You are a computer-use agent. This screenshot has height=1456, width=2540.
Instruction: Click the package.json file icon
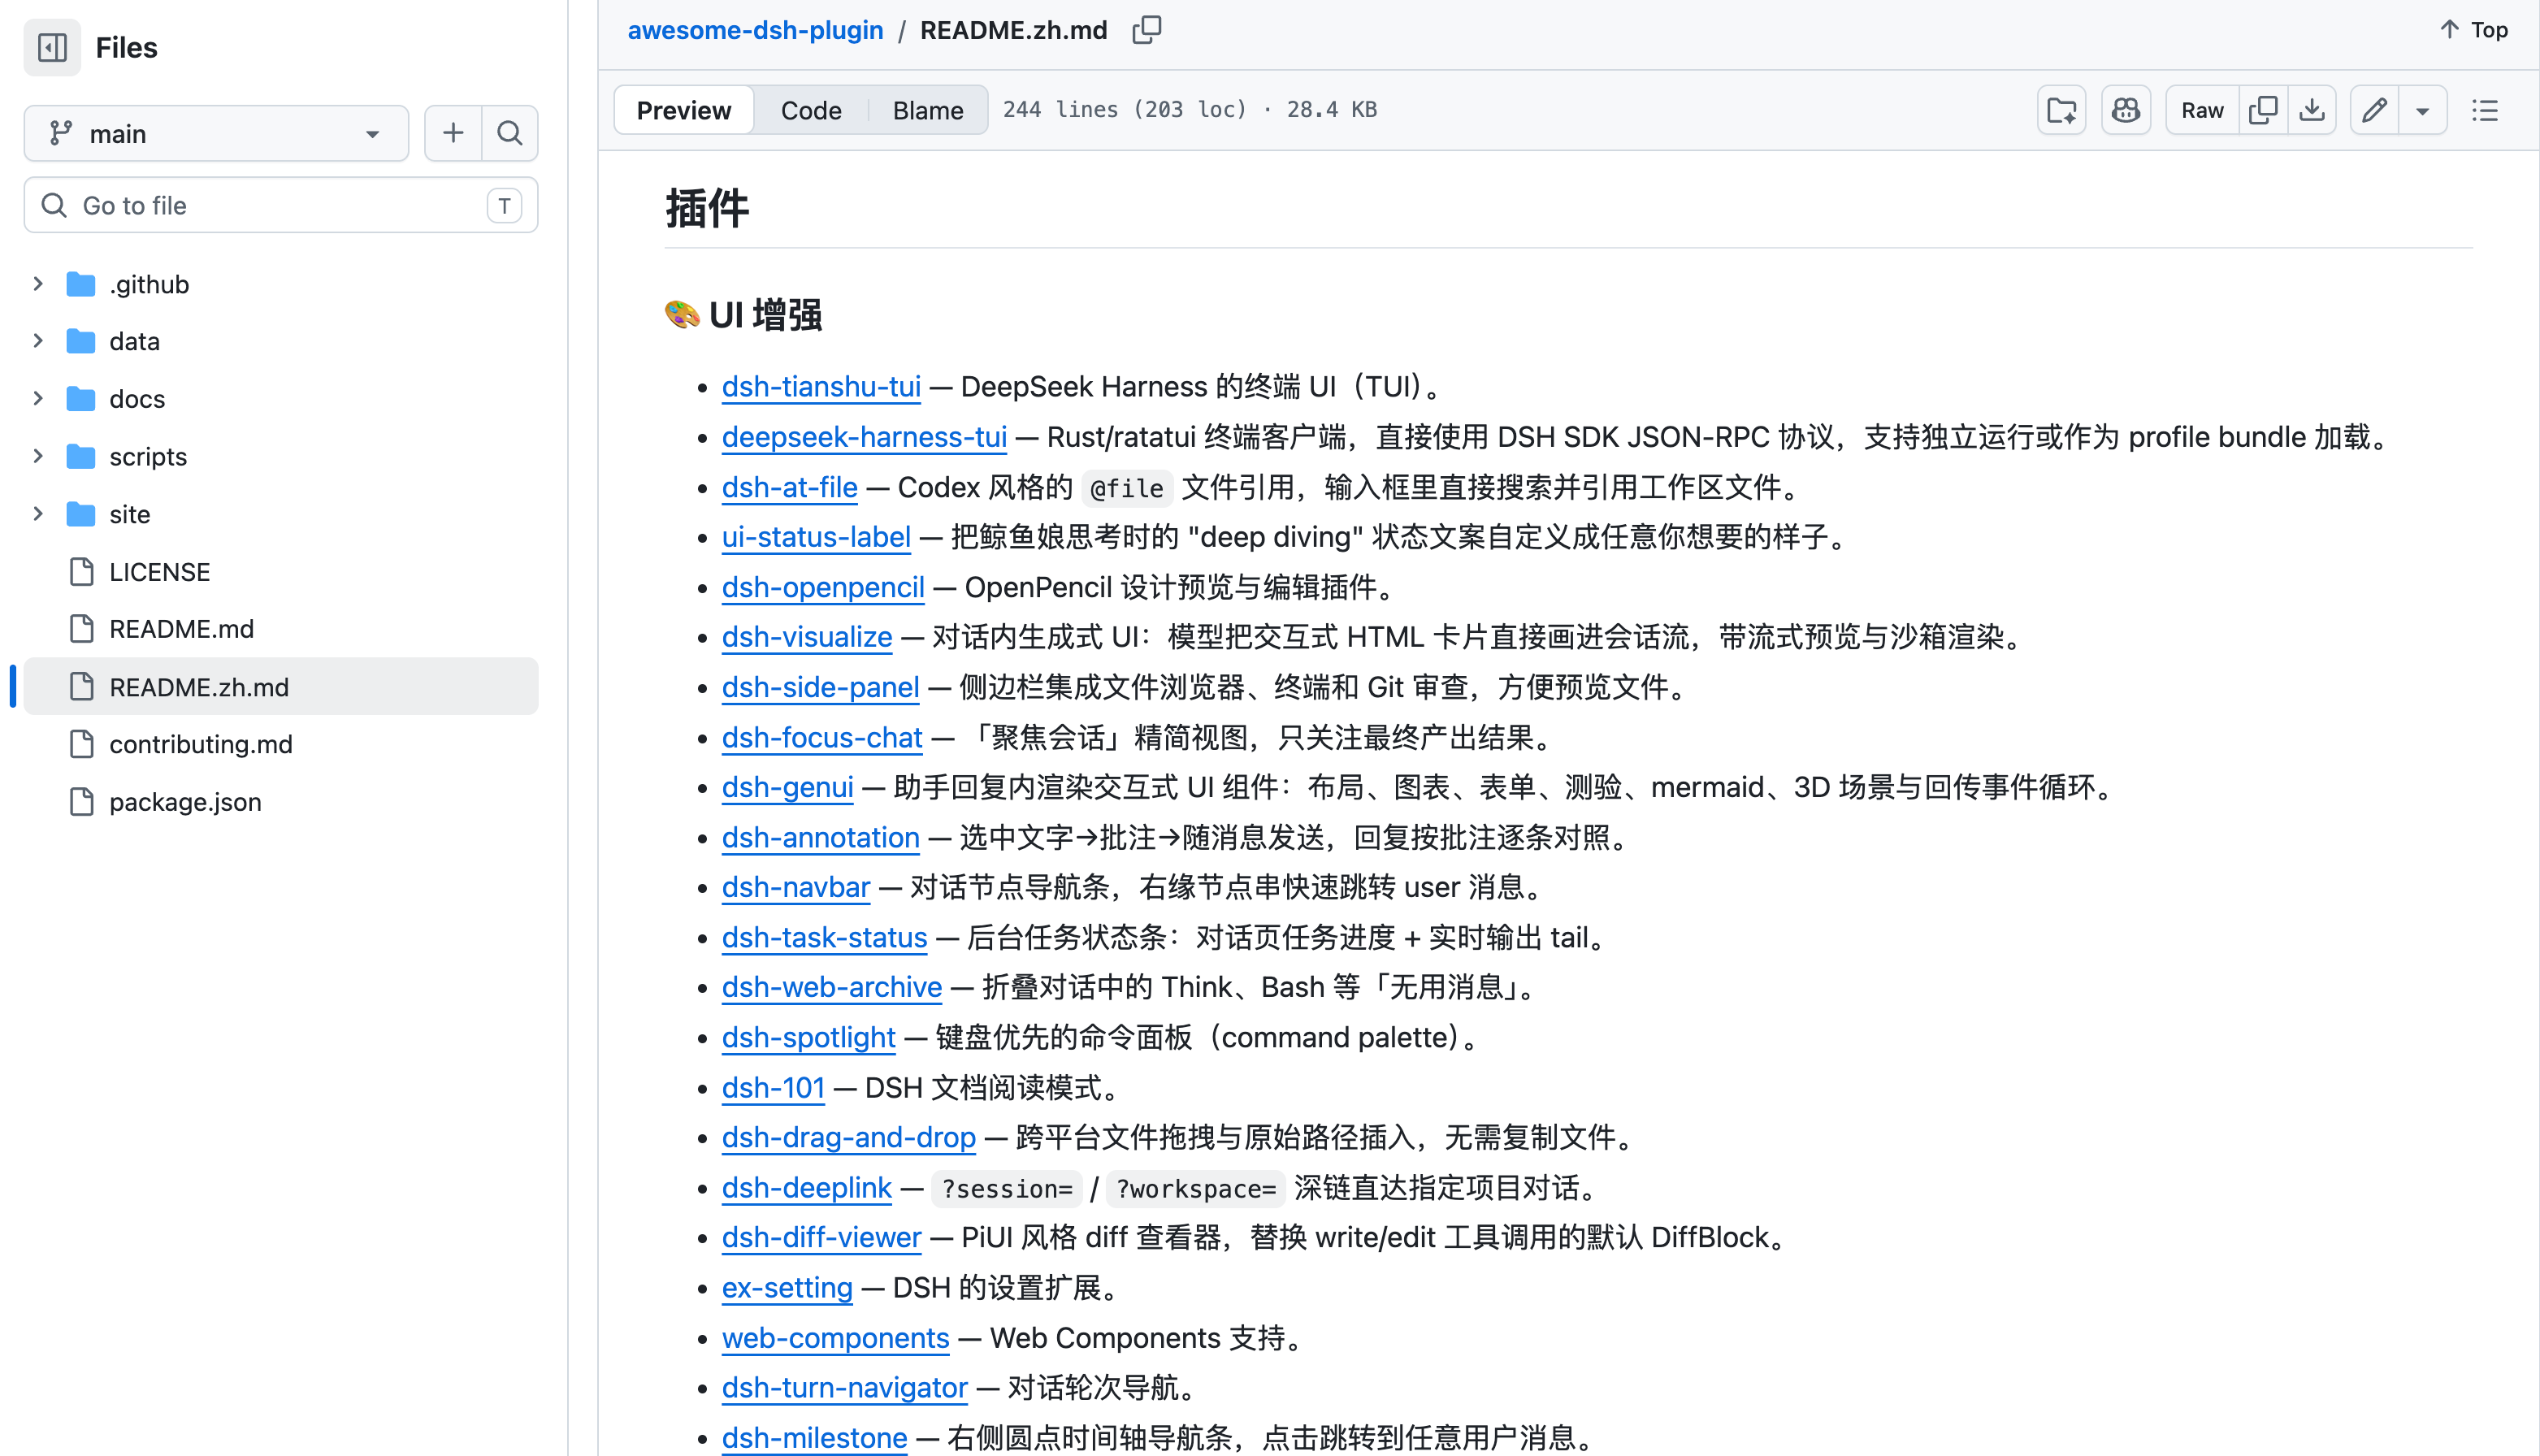tap(82, 802)
